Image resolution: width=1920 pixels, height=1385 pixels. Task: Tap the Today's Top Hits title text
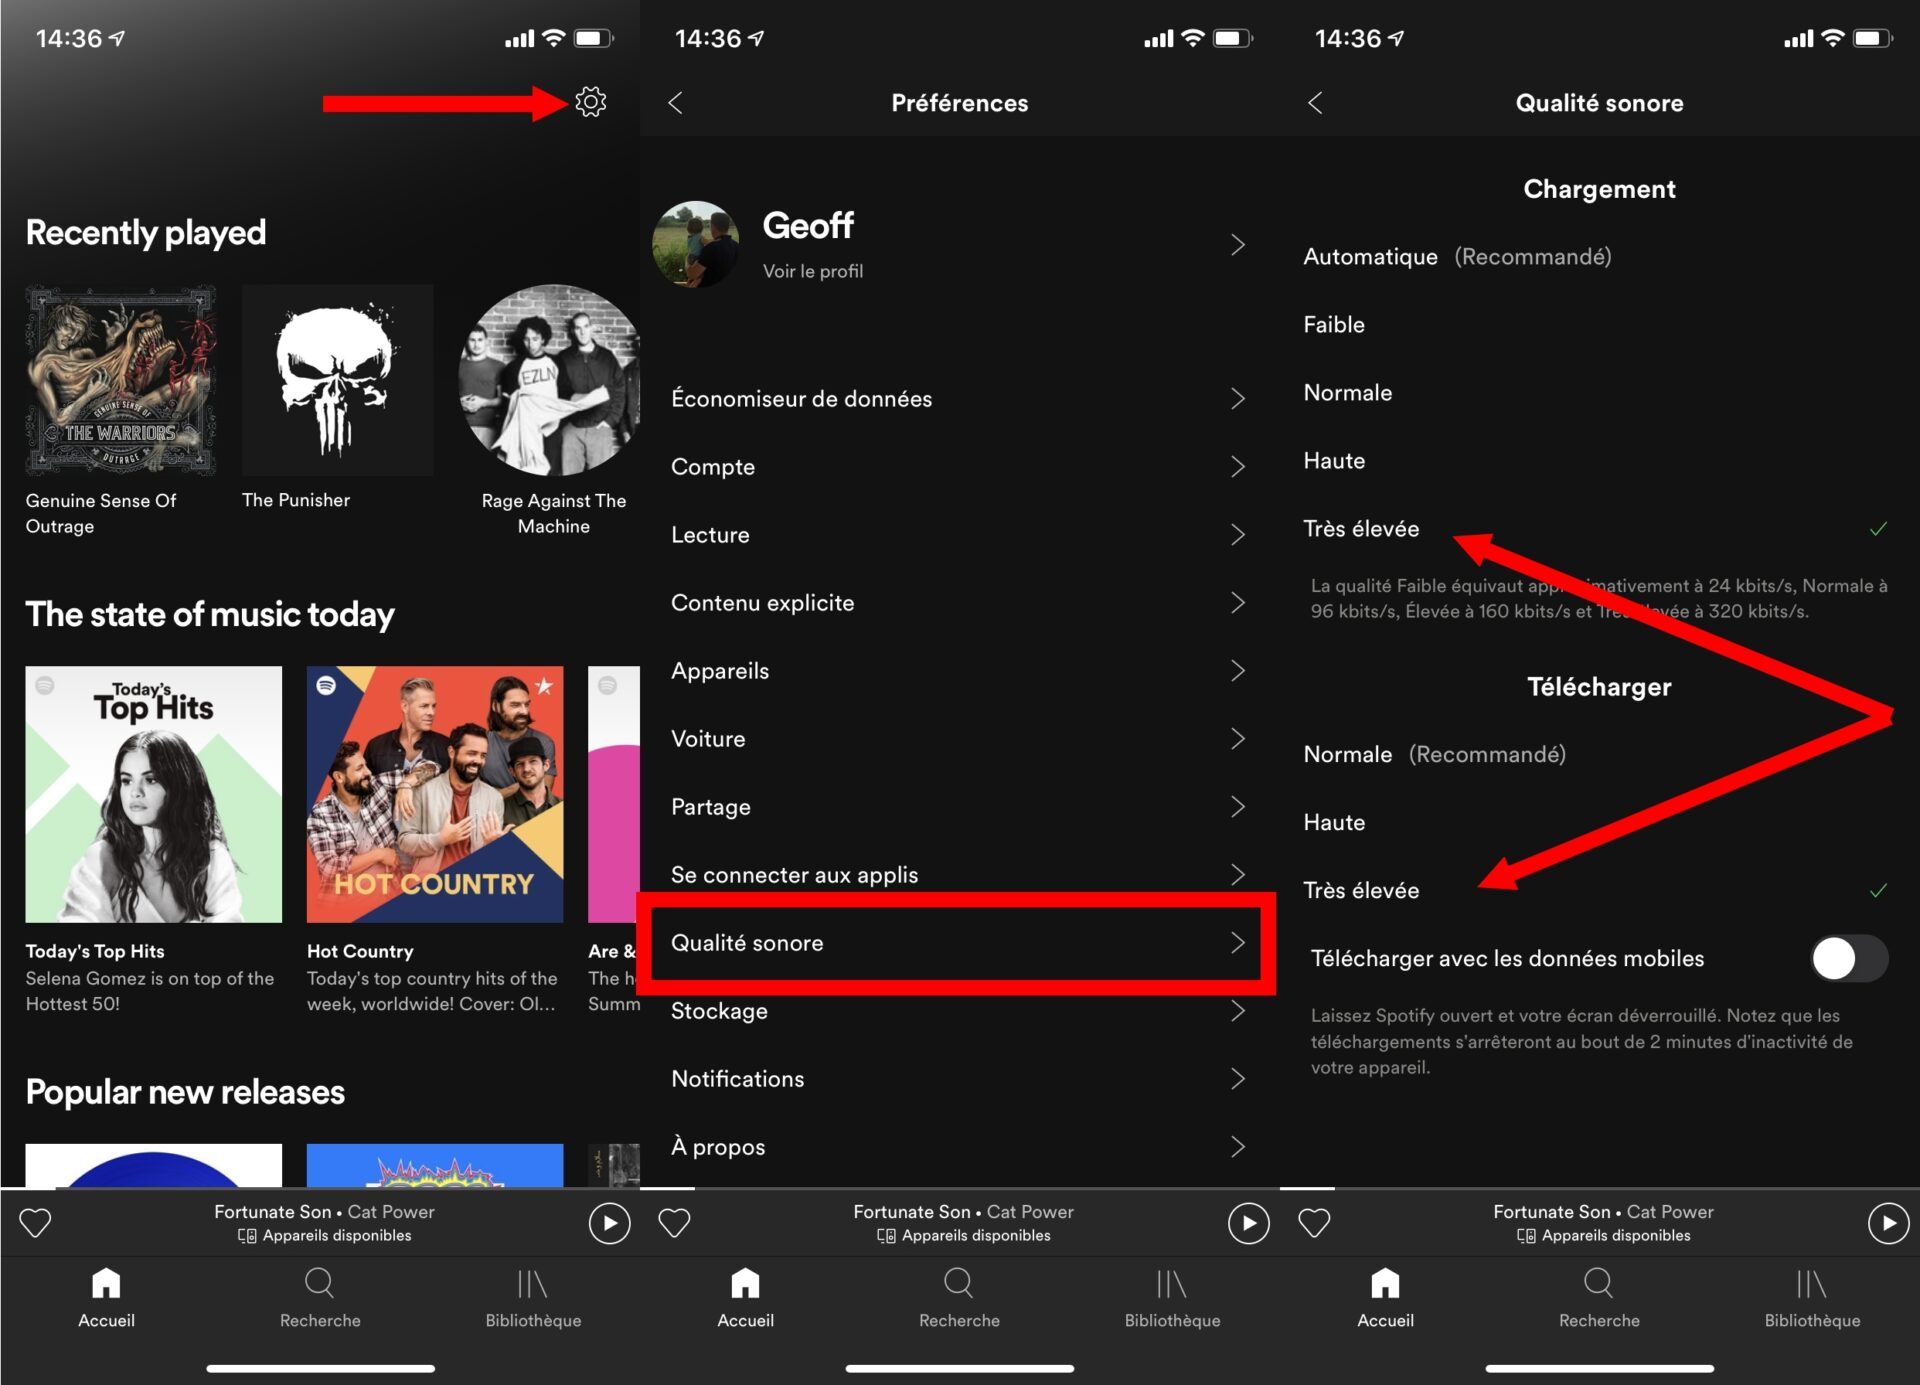(x=95, y=951)
